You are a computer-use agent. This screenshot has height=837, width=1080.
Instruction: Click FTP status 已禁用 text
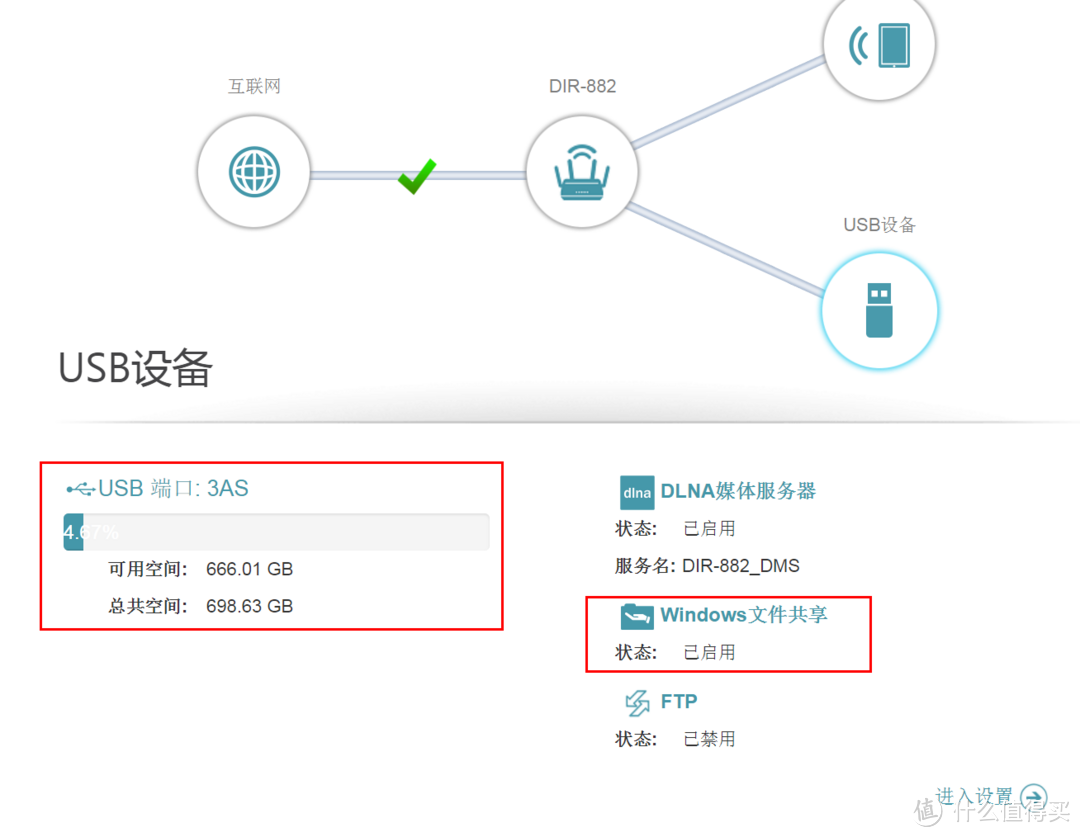pyautogui.click(x=709, y=739)
